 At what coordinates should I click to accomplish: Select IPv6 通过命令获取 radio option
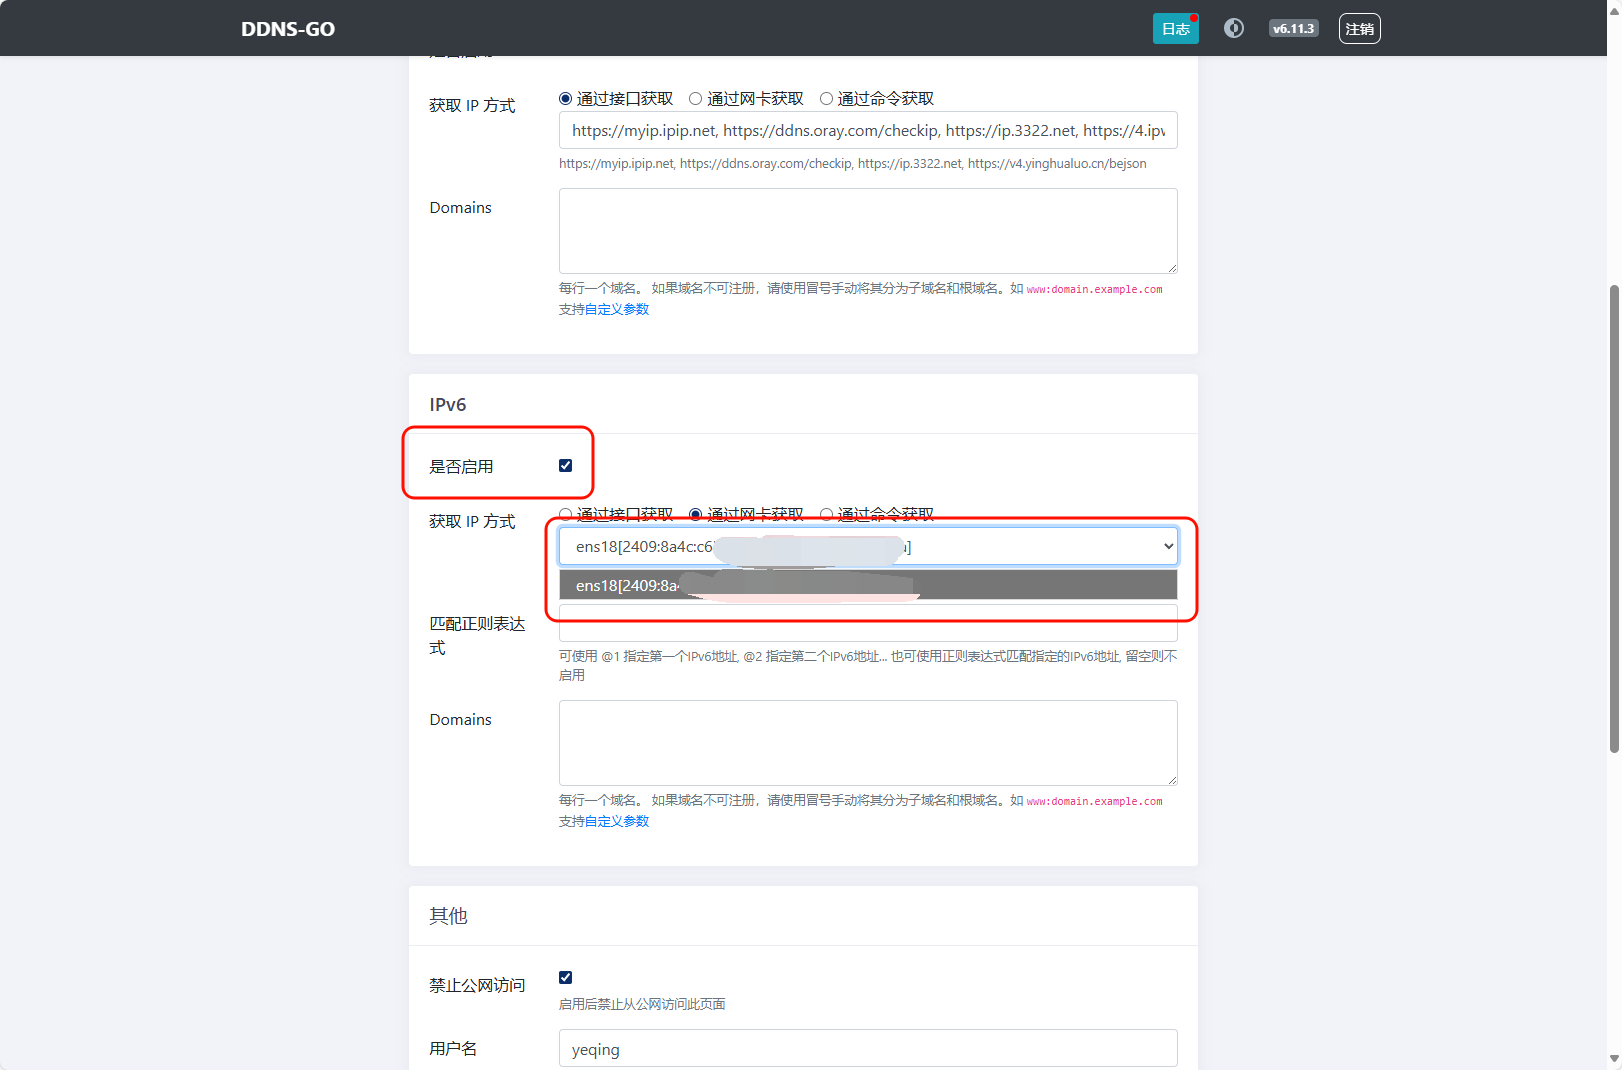pyautogui.click(x=826, y=514)
